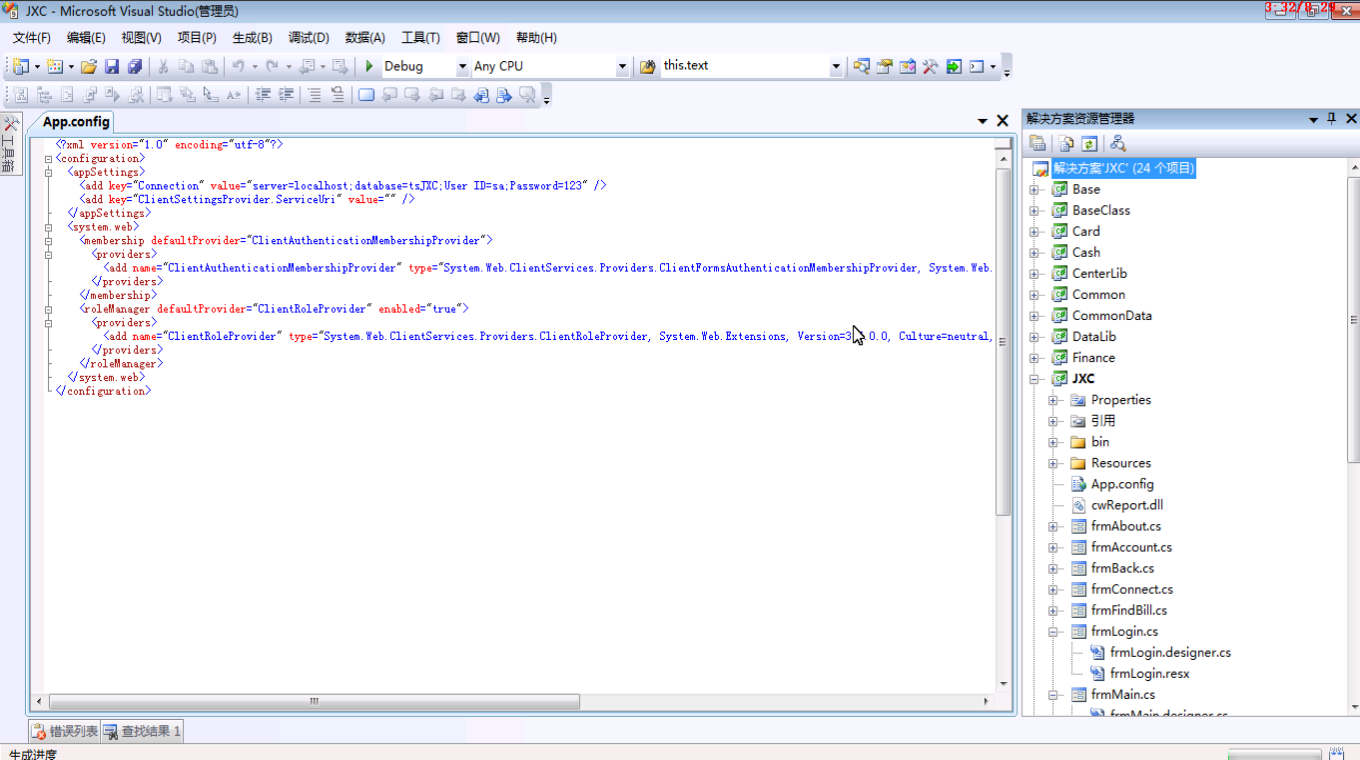
Task: Select frmLogin.designer.cs in Solution Explorer
Action: [1170, 652]
